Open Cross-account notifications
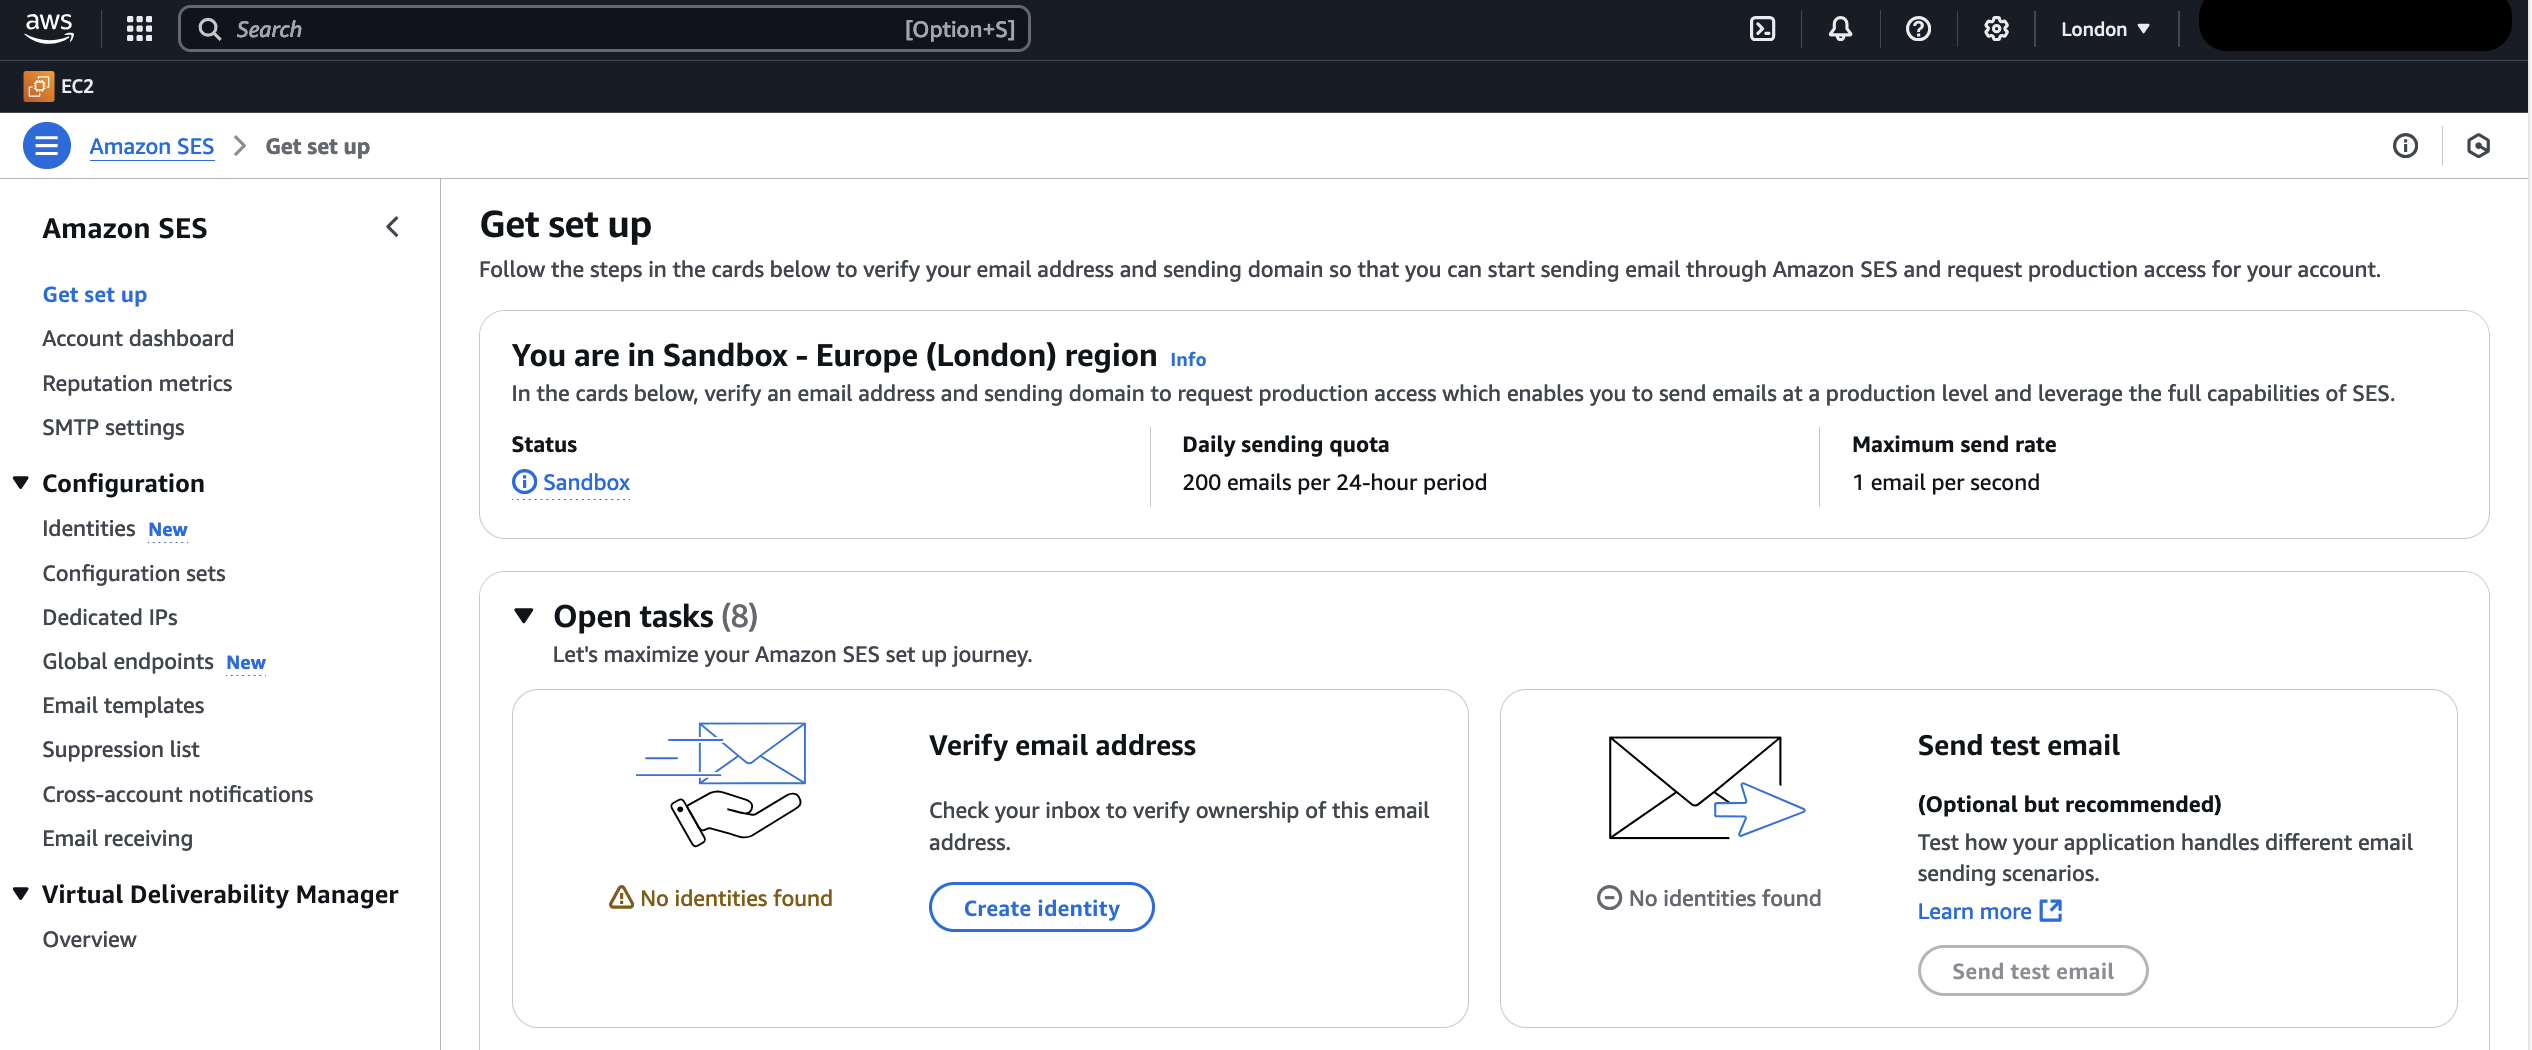2532x1050 pixels. (178, 794)
